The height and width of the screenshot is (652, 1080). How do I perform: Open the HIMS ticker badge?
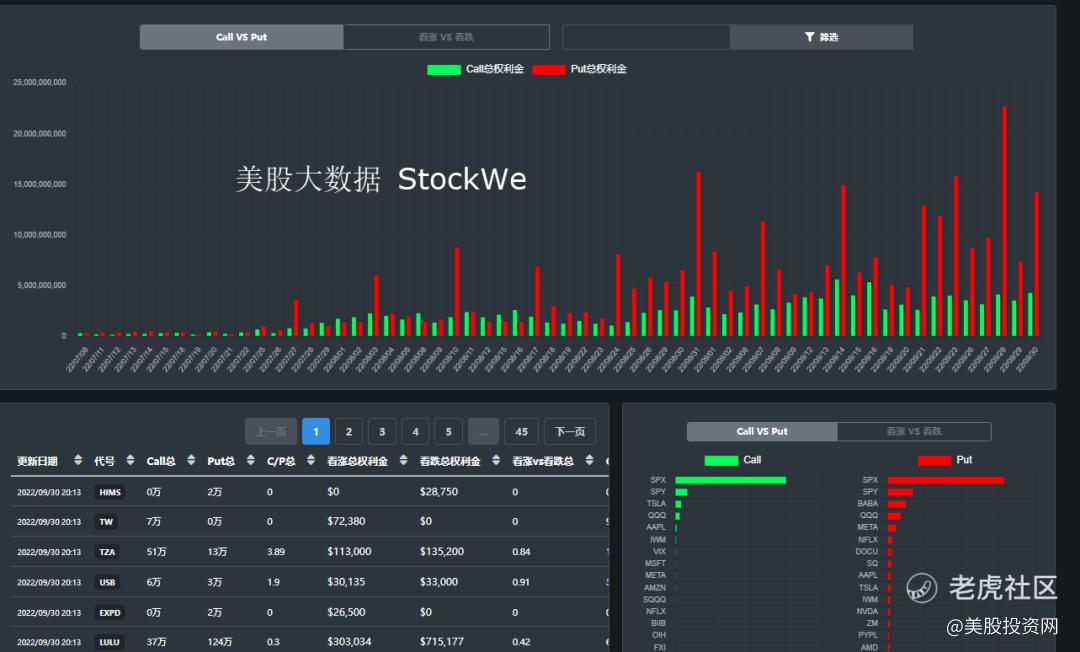point(110,492)
